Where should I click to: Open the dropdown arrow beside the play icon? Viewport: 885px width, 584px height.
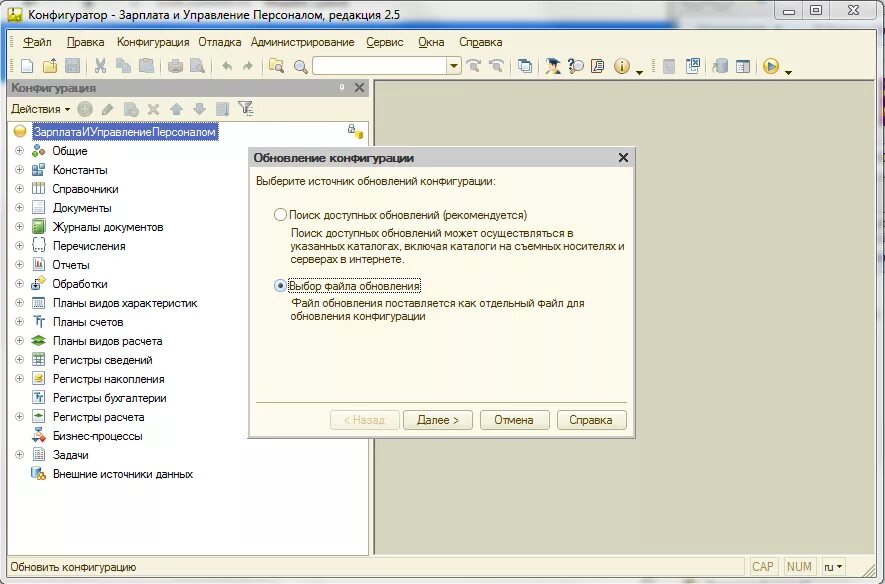[x=788, y=72]
